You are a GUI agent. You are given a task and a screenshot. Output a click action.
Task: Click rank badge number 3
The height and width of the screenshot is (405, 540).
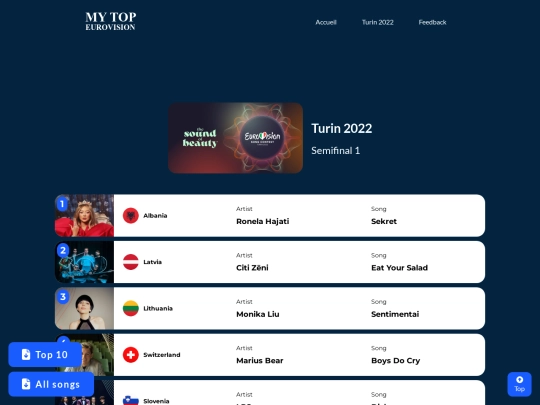63,297
